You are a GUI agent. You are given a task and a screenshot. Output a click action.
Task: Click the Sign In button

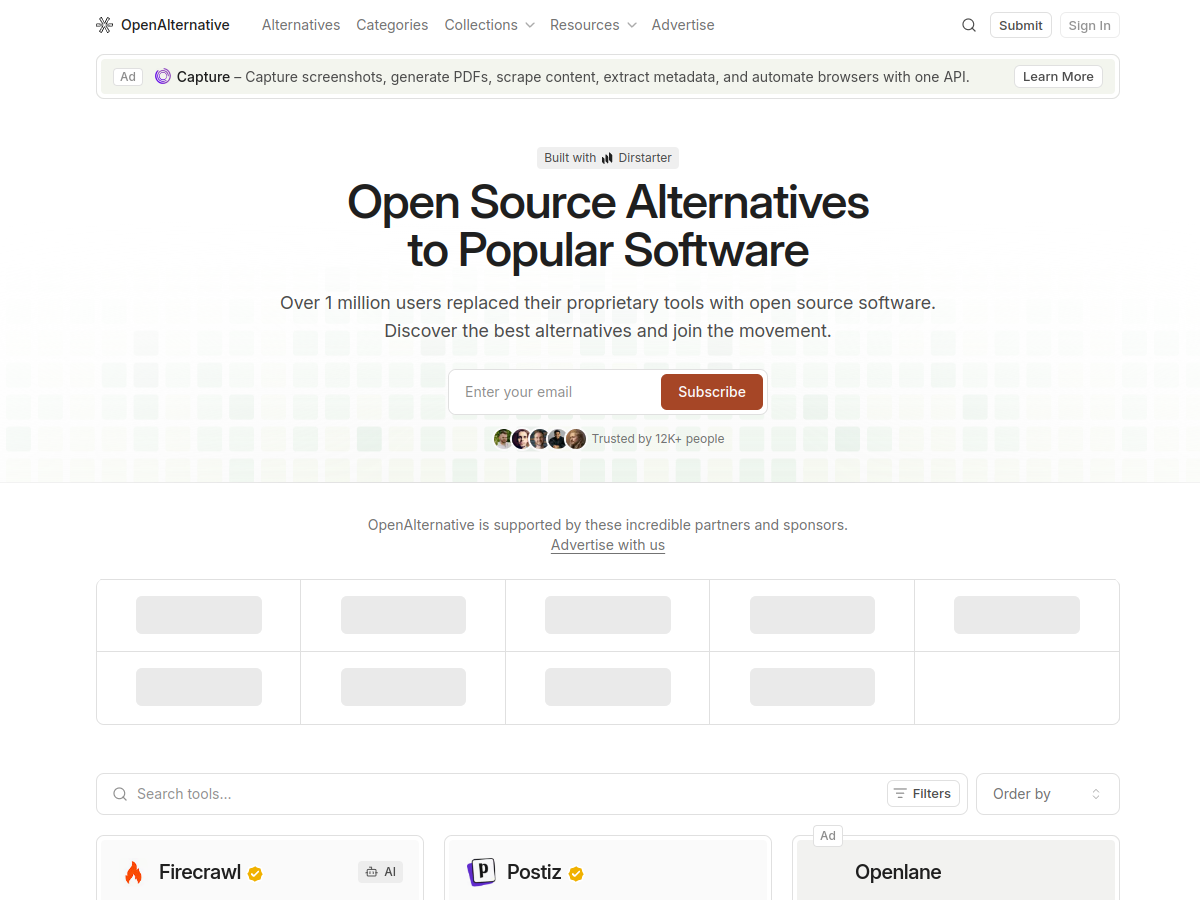(1089, 25)
